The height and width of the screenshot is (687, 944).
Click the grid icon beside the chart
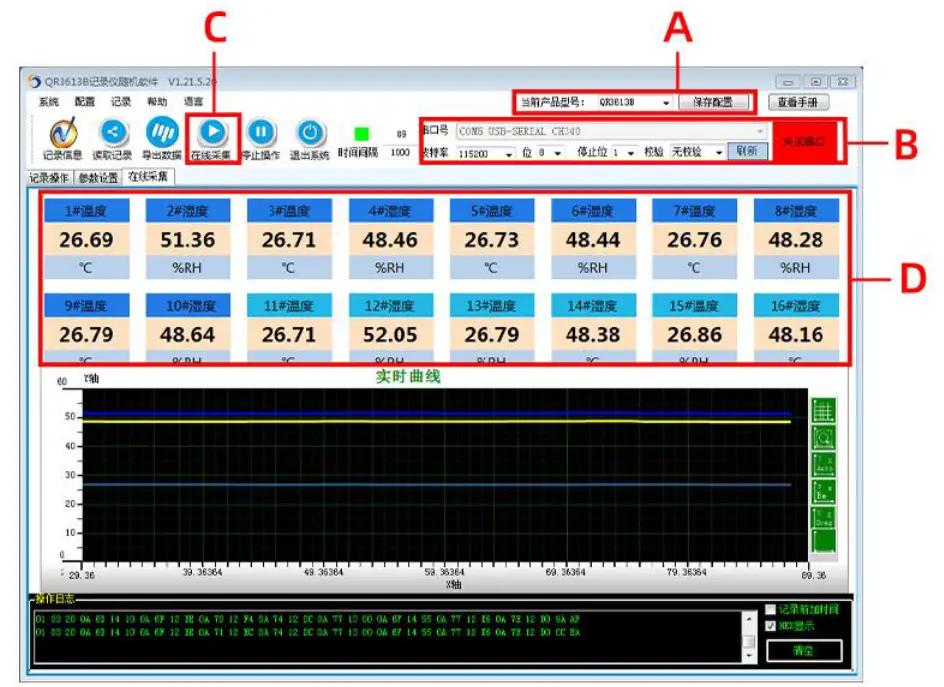click(824, 411)
